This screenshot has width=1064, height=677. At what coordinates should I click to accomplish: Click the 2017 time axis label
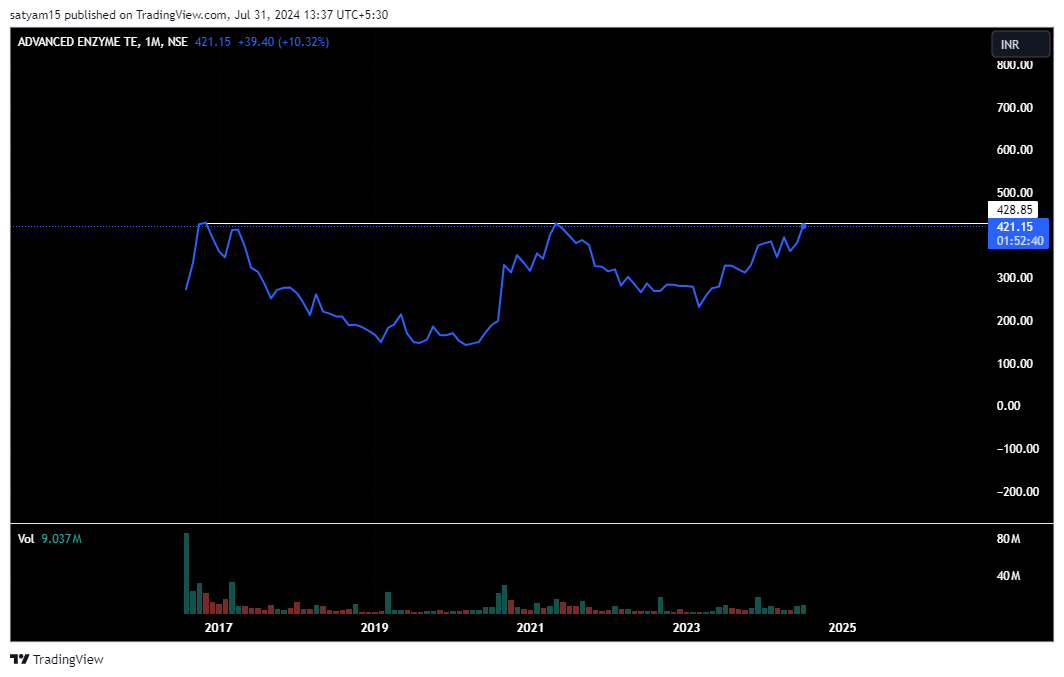pyautogui.click(x=218, y=627)
